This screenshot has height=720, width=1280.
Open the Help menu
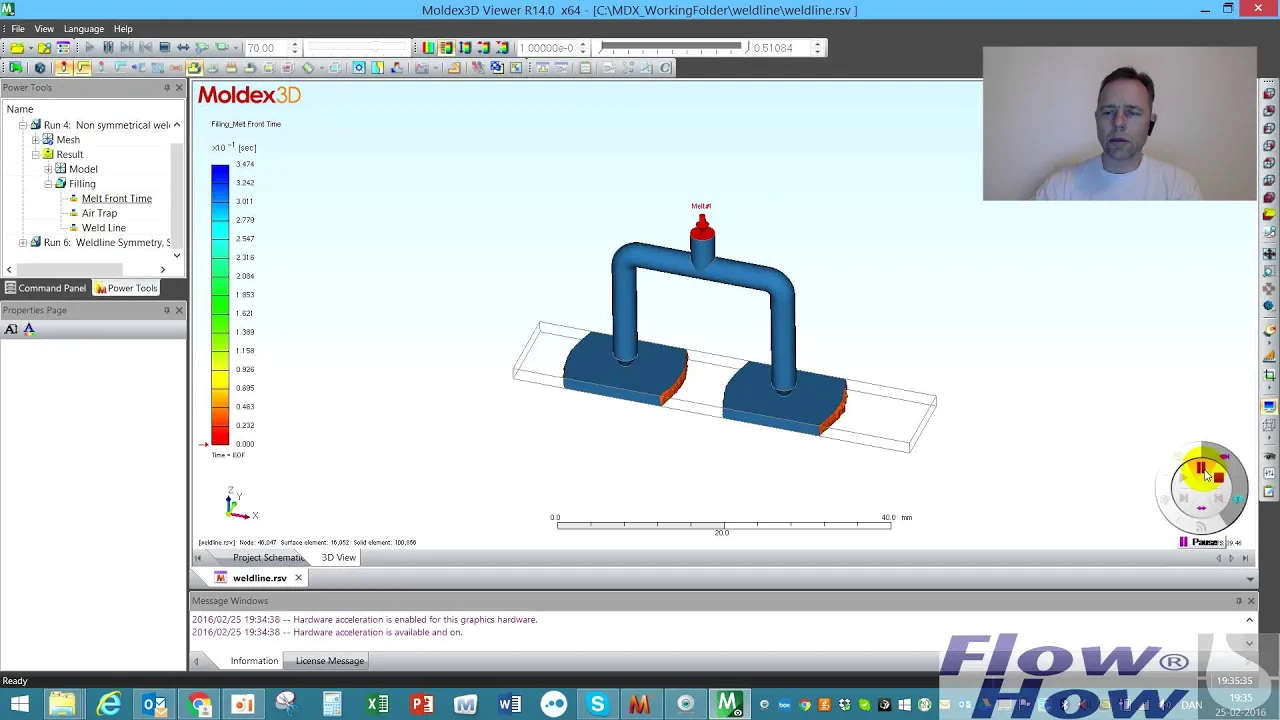[x=123, y=28]
